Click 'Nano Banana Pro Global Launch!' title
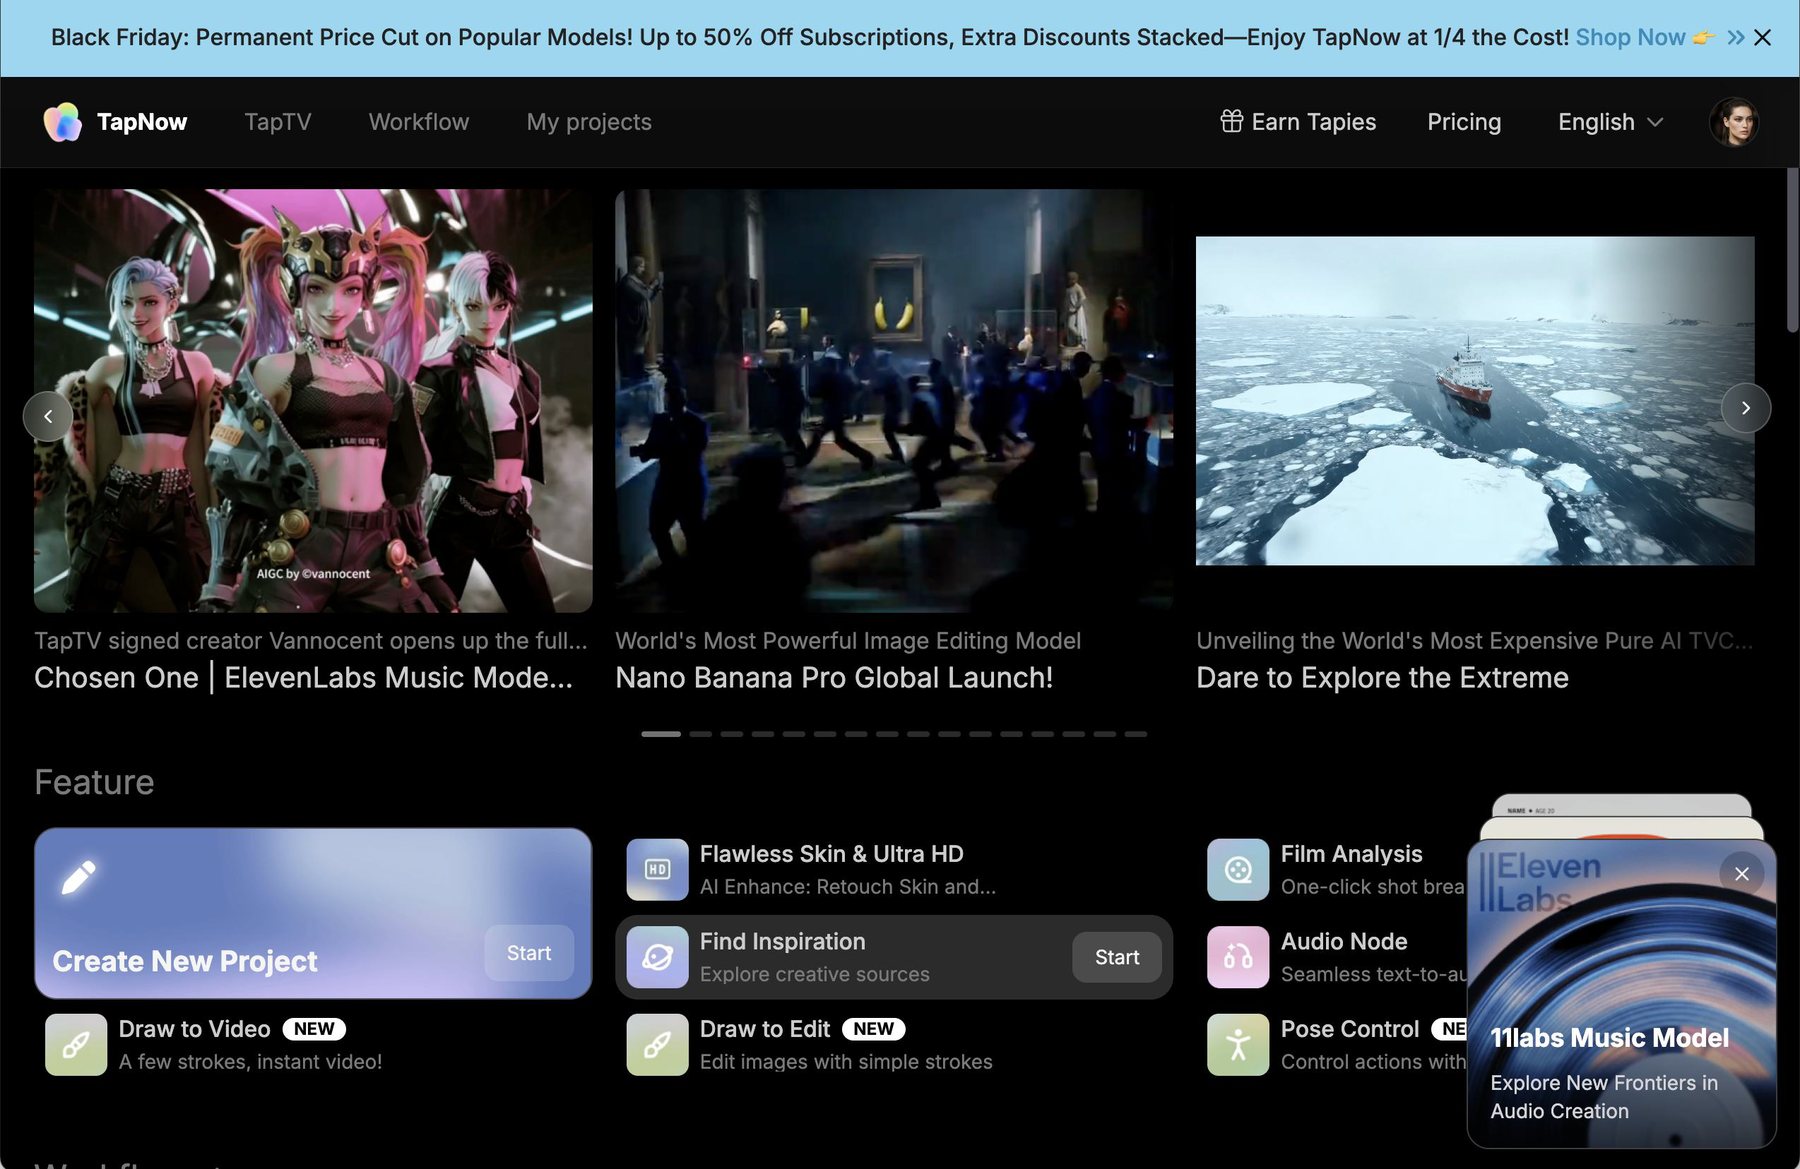 coord(834,678)
